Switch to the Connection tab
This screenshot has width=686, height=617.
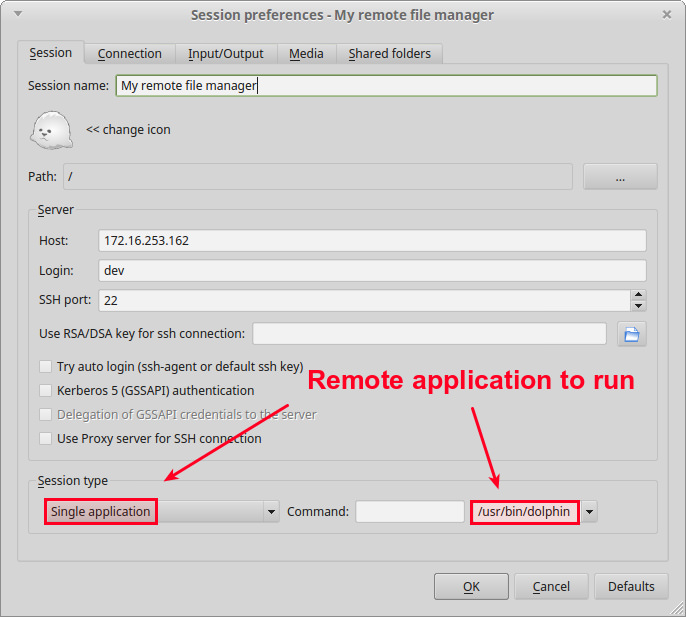point(129,54)
